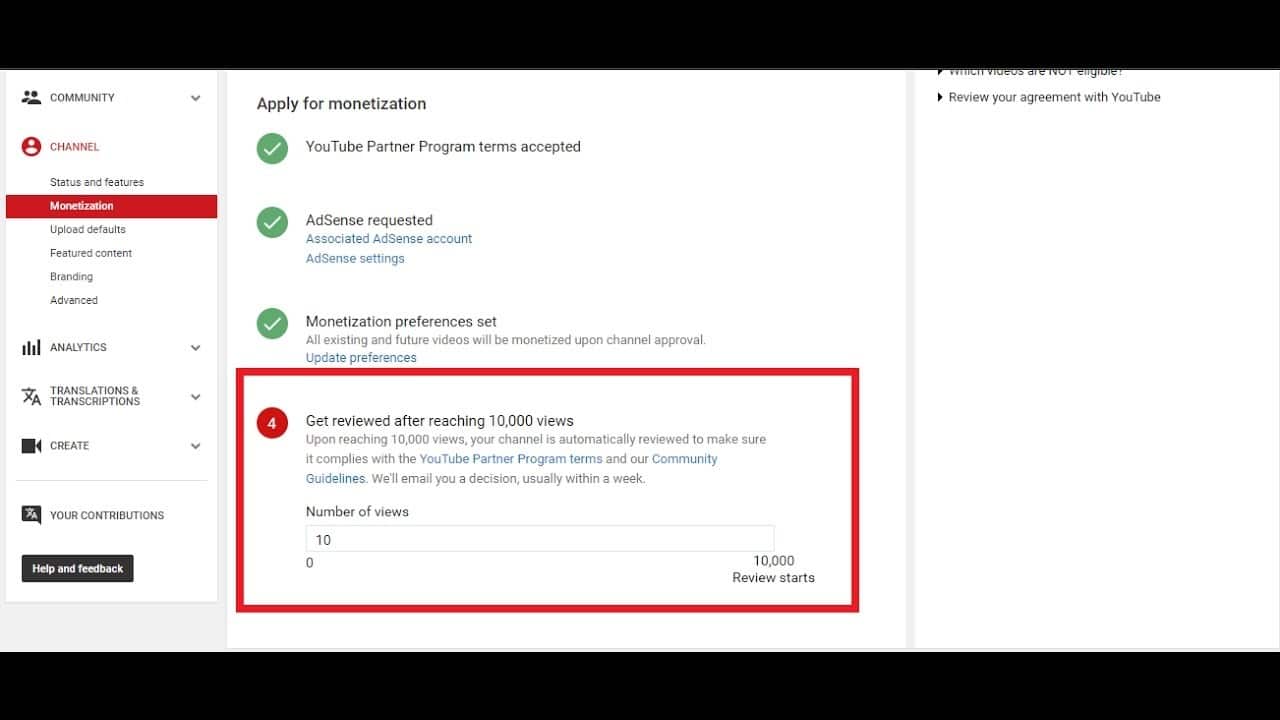Select the Create sidebar icon
This screenshot has width=1280, height=720.
pos(31,446)
